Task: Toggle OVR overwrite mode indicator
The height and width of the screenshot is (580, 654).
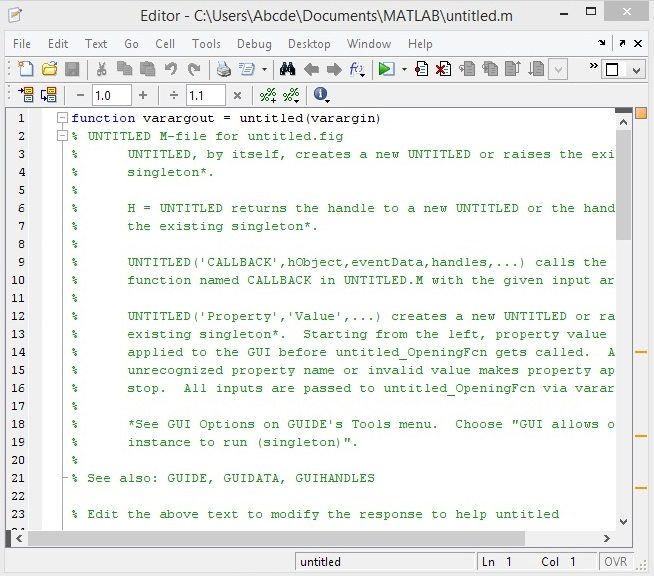Action: pyautogui.click(x=615, y=562)
